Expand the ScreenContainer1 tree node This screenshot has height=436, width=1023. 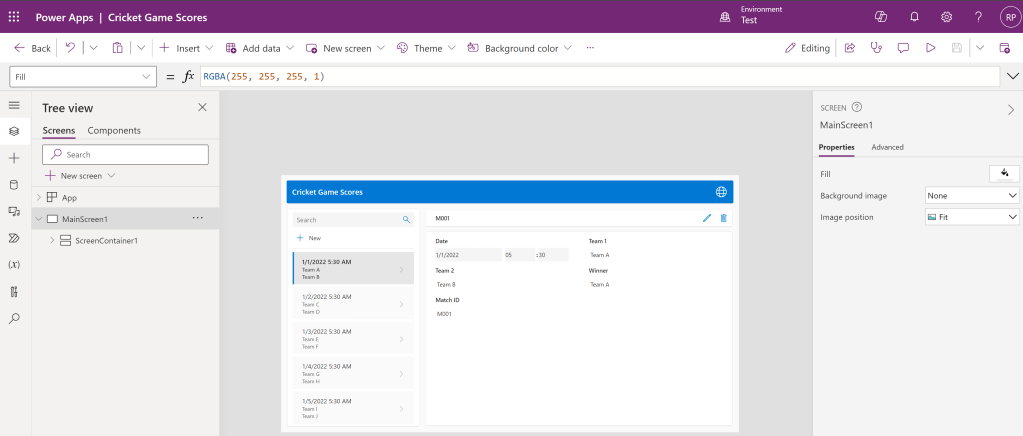(52, 240)
